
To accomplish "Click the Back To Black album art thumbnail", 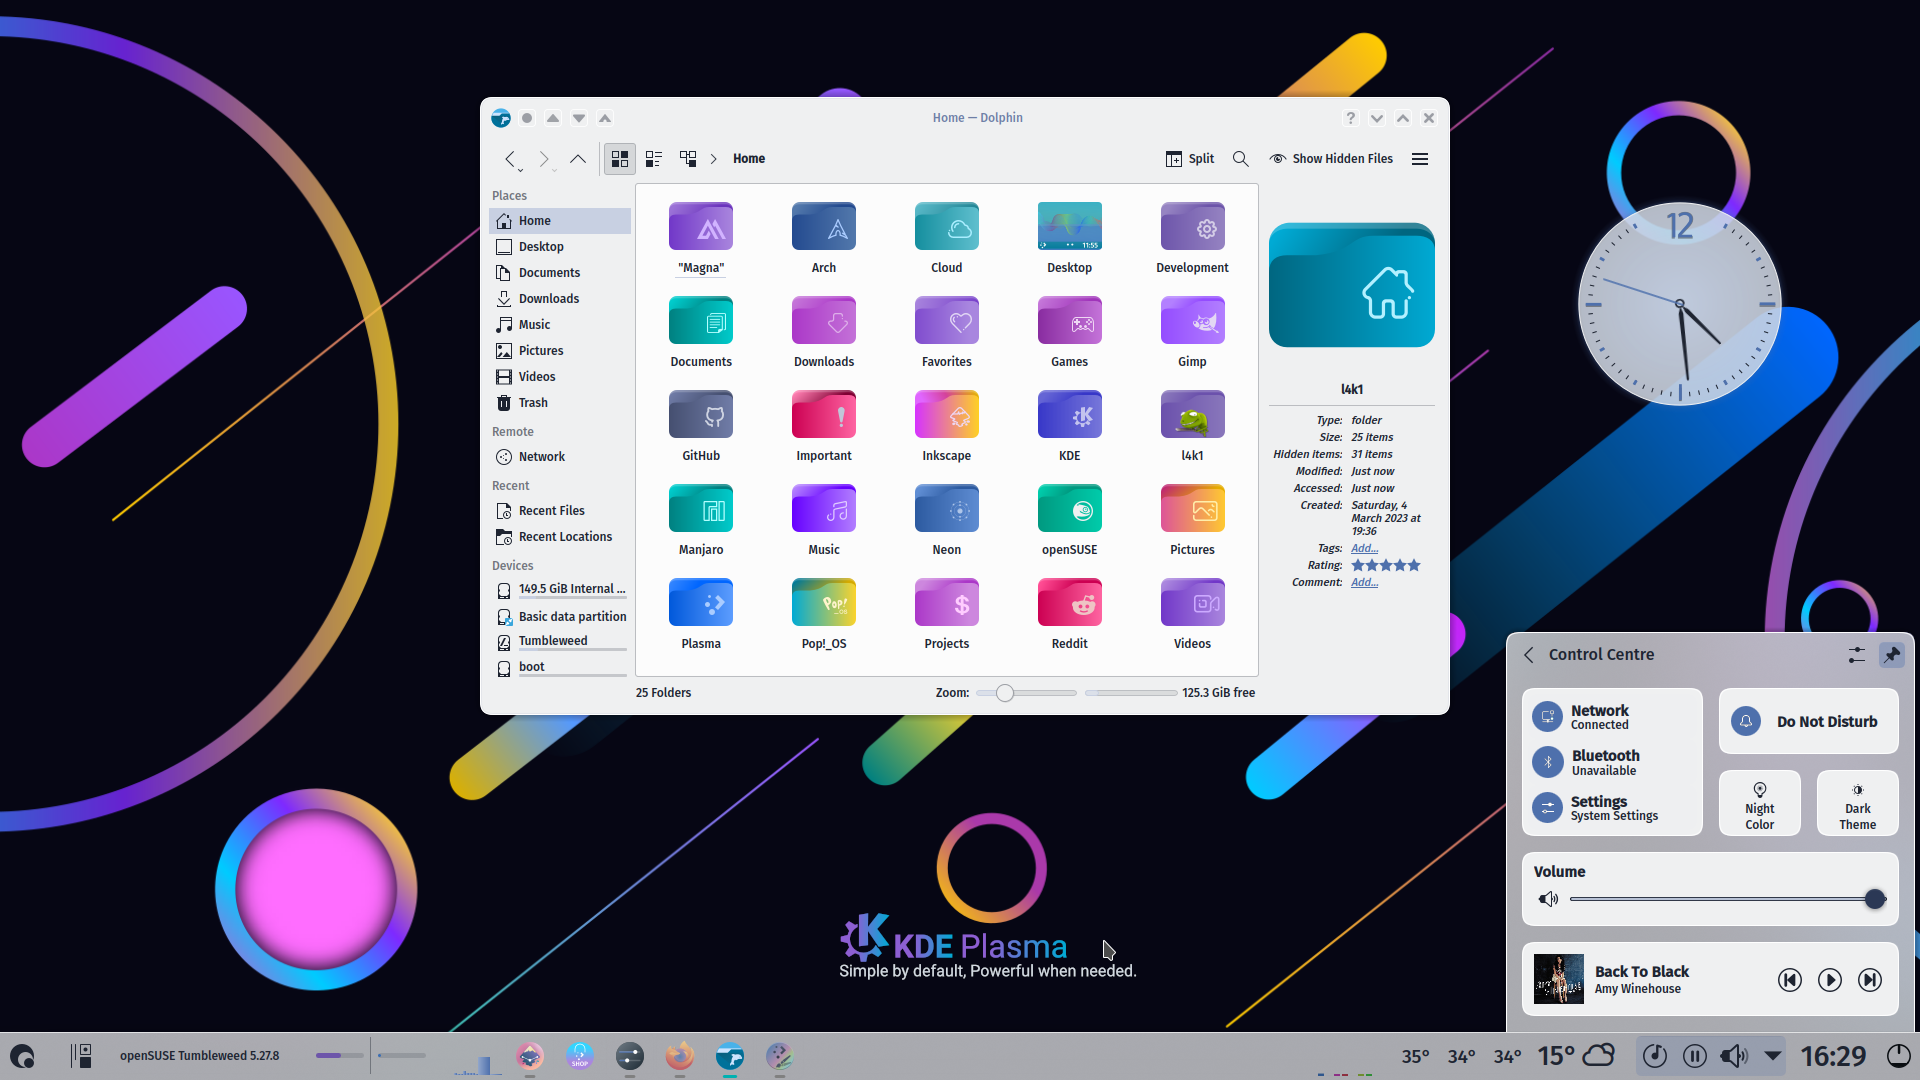I will coord(1559,979).
